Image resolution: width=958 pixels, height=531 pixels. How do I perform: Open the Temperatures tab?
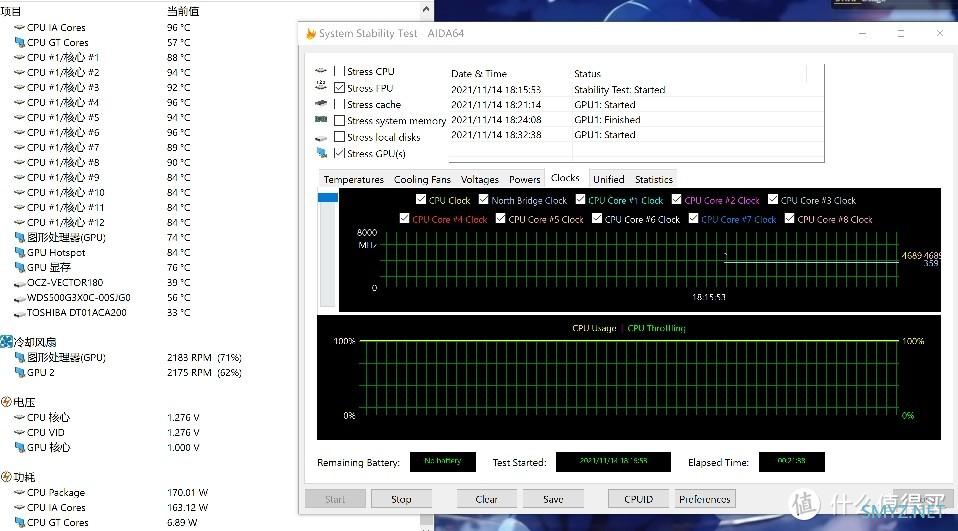[x=353, y=179]
